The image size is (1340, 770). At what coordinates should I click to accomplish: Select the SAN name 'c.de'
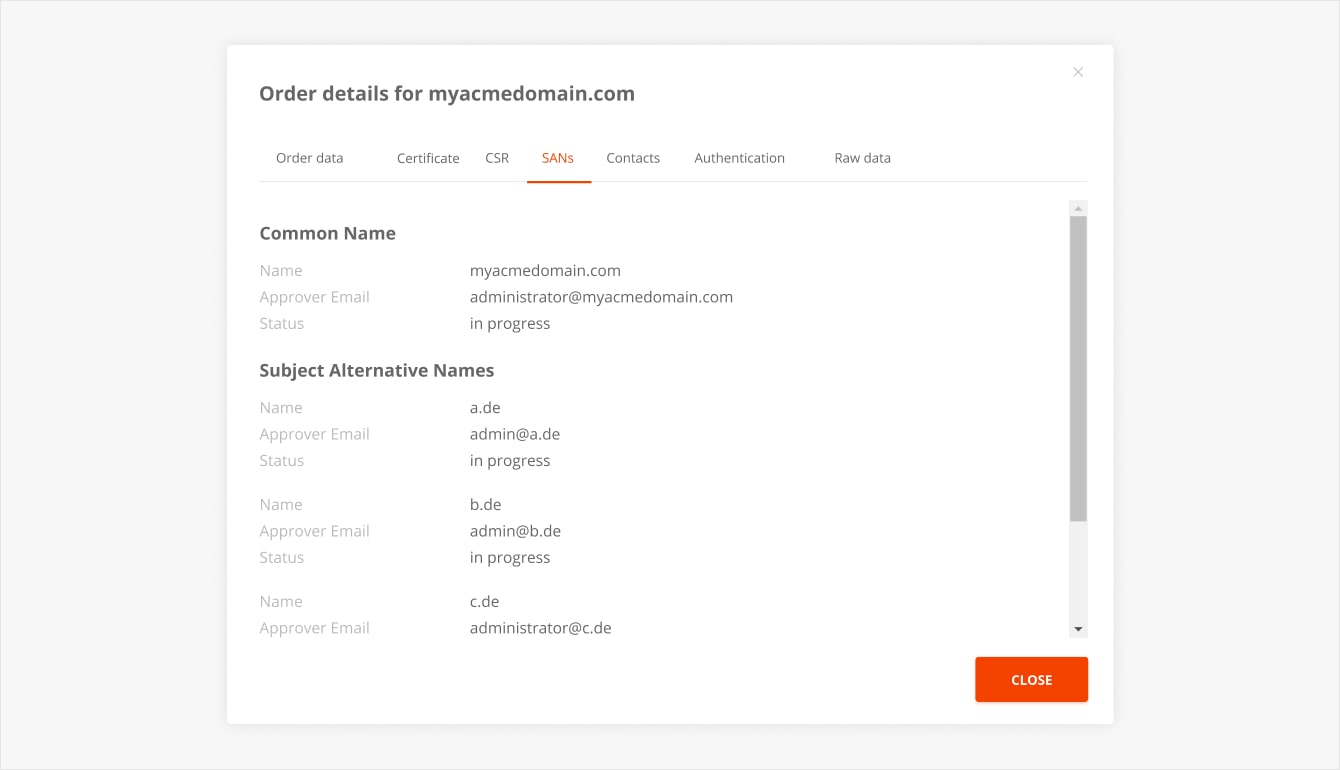tap(484, 602)
